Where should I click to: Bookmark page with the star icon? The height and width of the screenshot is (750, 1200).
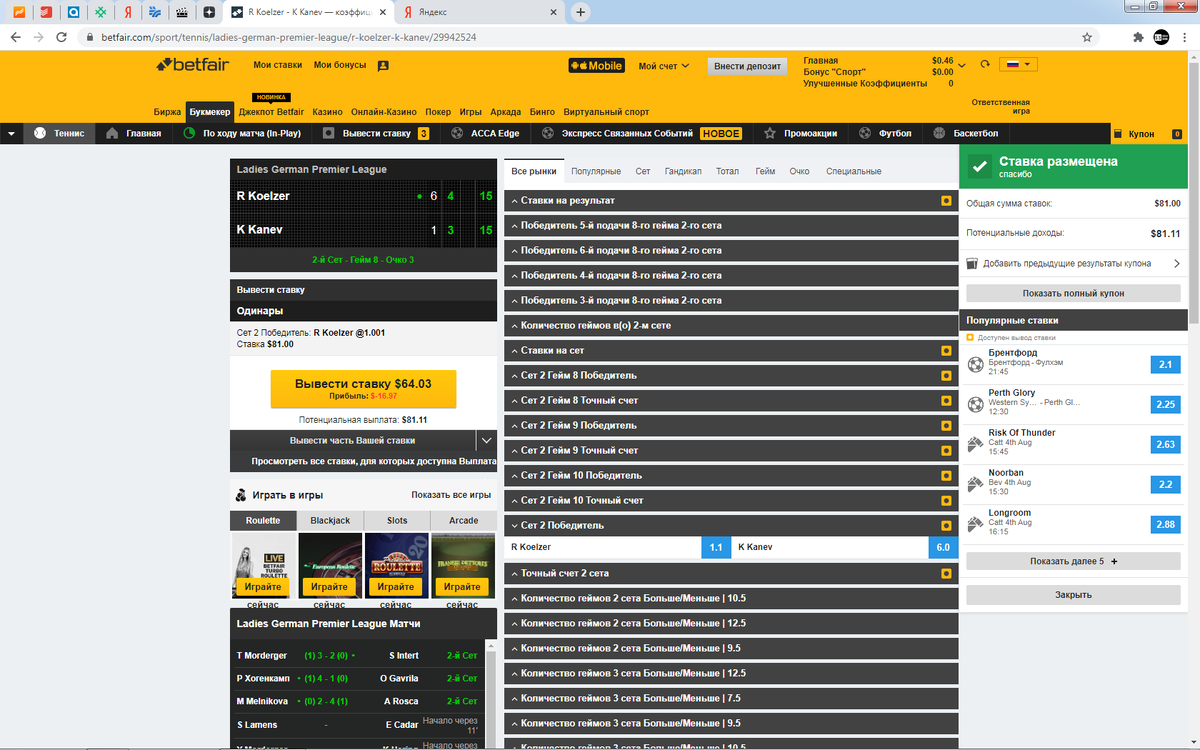pos(1087,37)
